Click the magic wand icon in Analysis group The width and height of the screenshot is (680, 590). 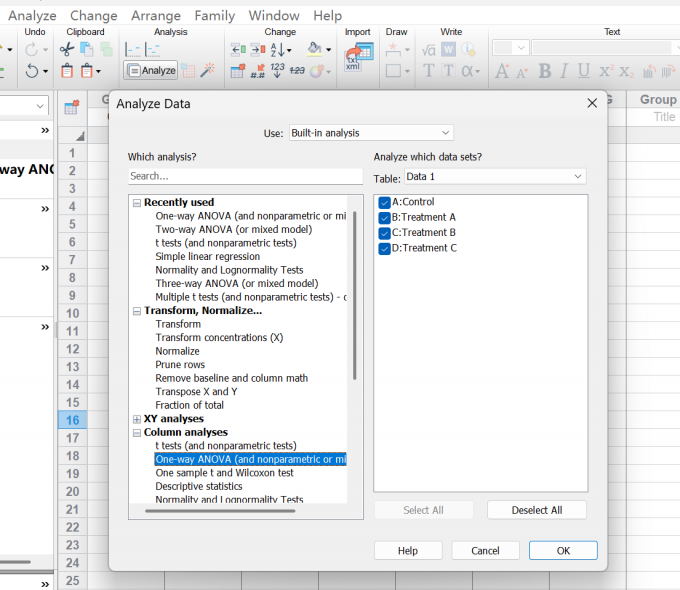click(208, 70)
